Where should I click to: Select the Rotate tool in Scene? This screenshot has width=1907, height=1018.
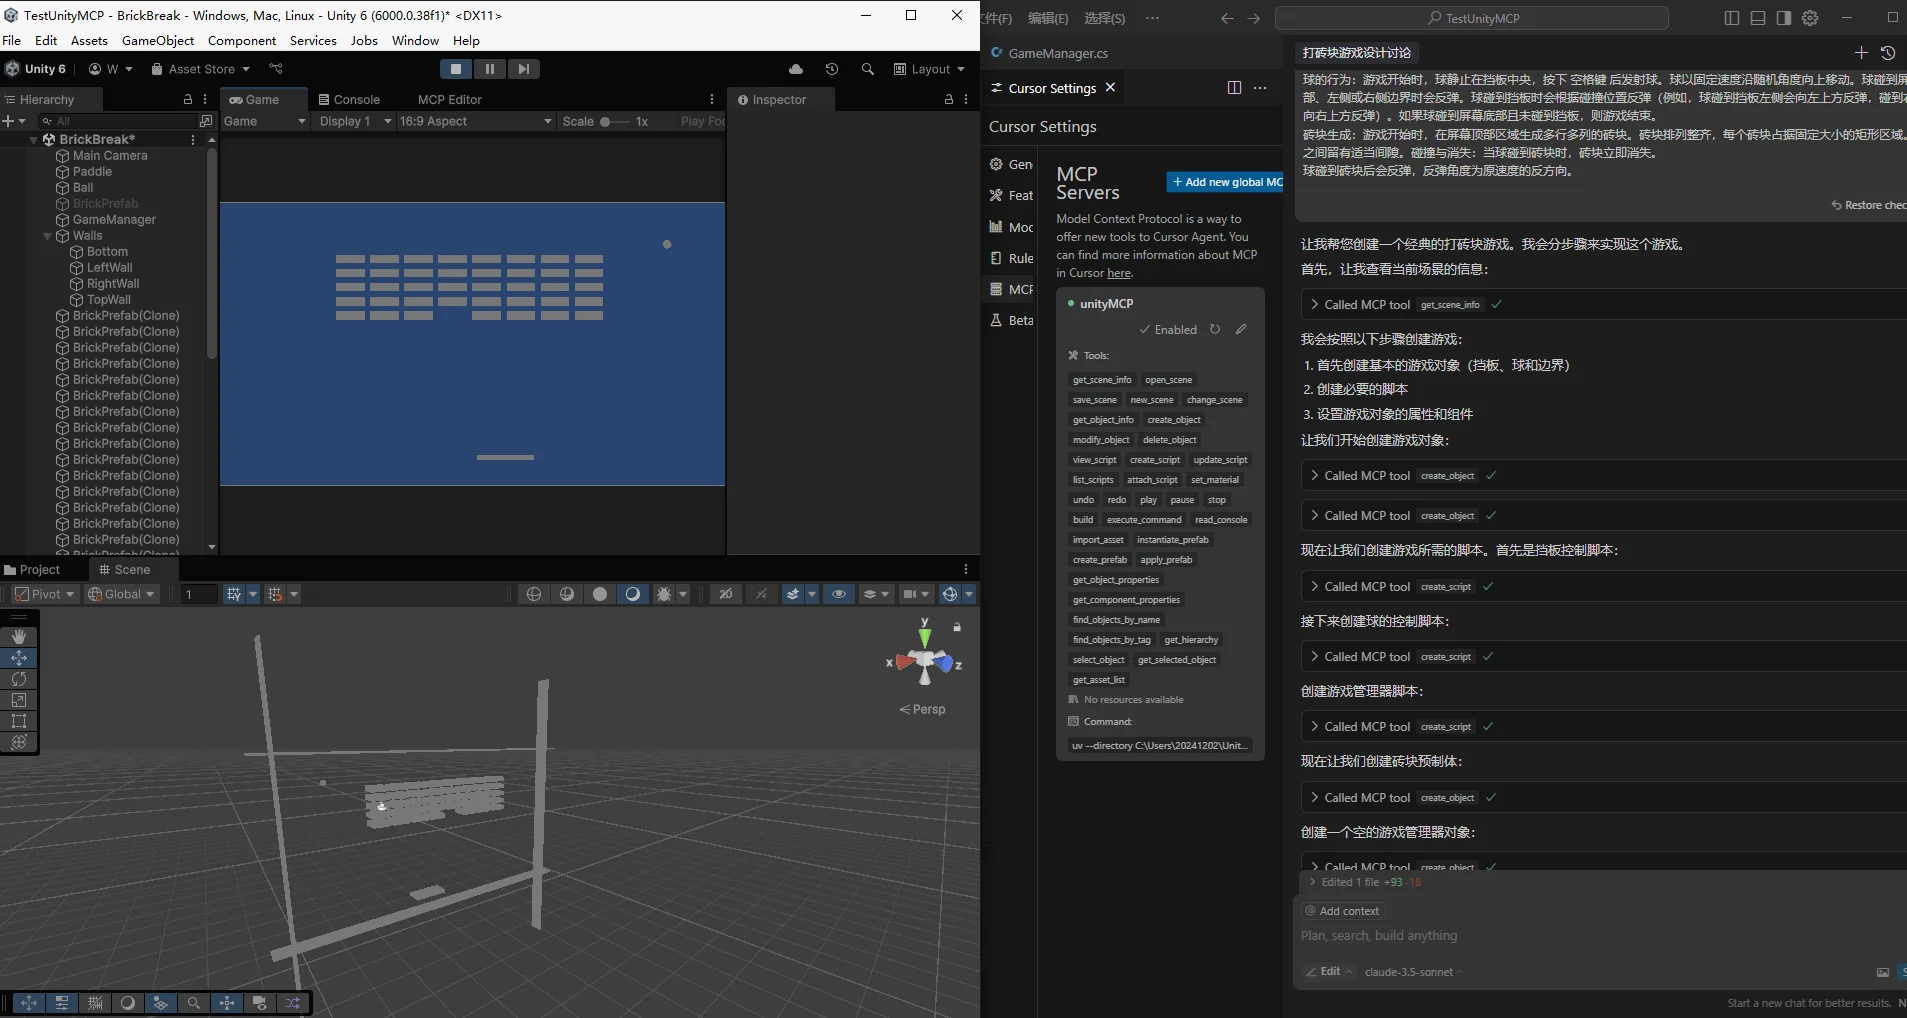[x=19, y=679]
